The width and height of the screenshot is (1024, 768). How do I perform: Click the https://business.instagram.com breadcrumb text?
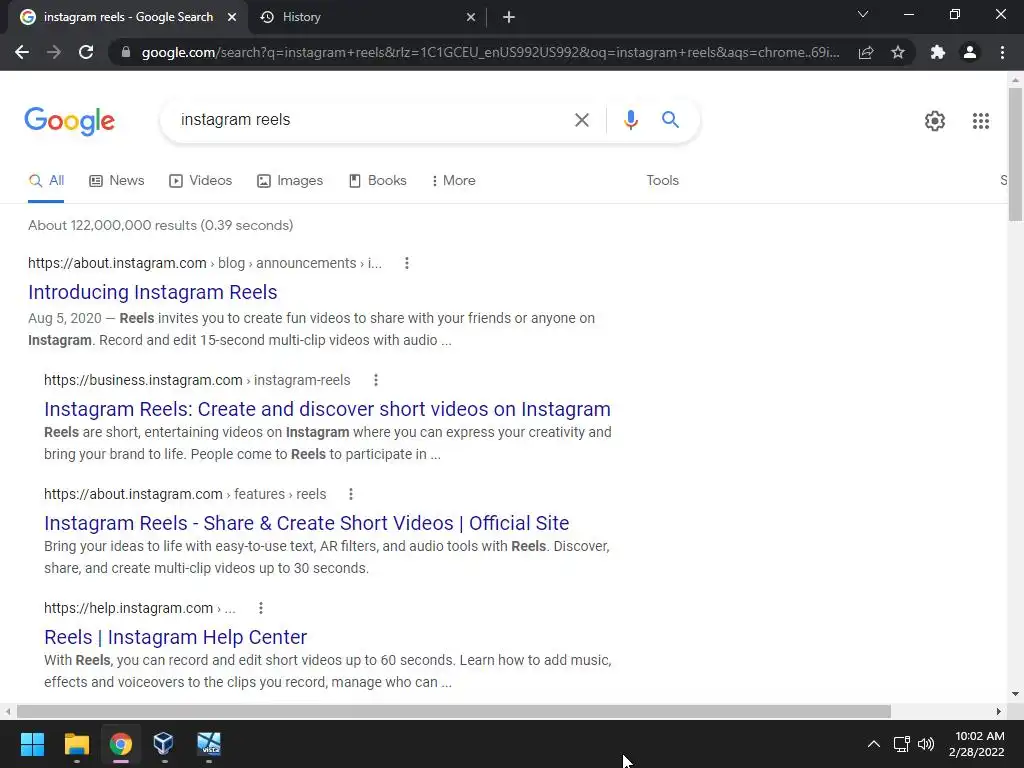143,380
